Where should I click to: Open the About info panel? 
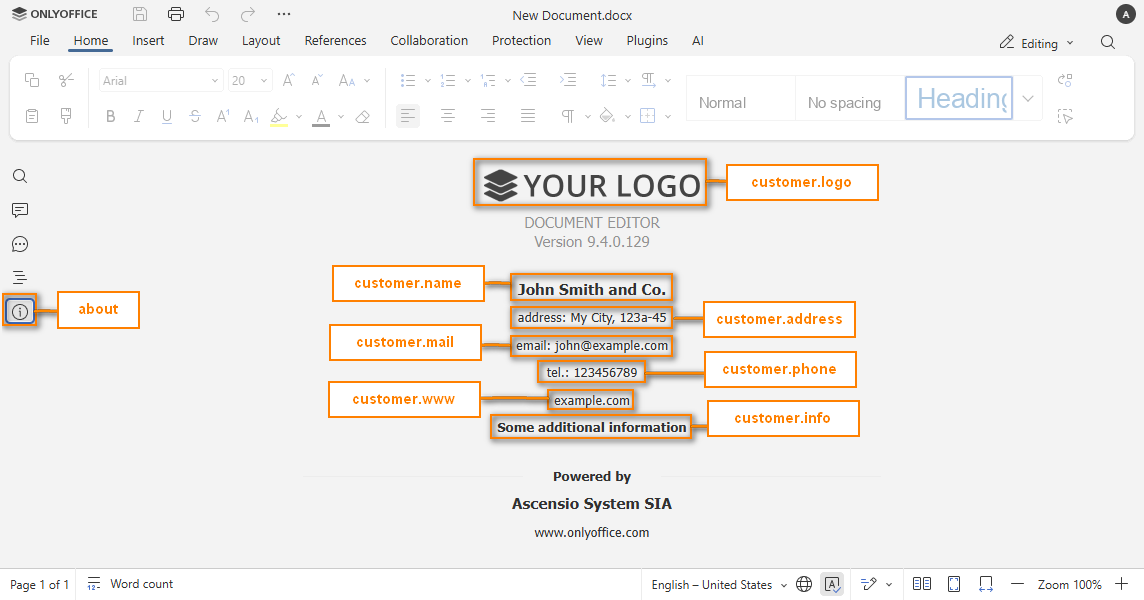coord(20,312)
